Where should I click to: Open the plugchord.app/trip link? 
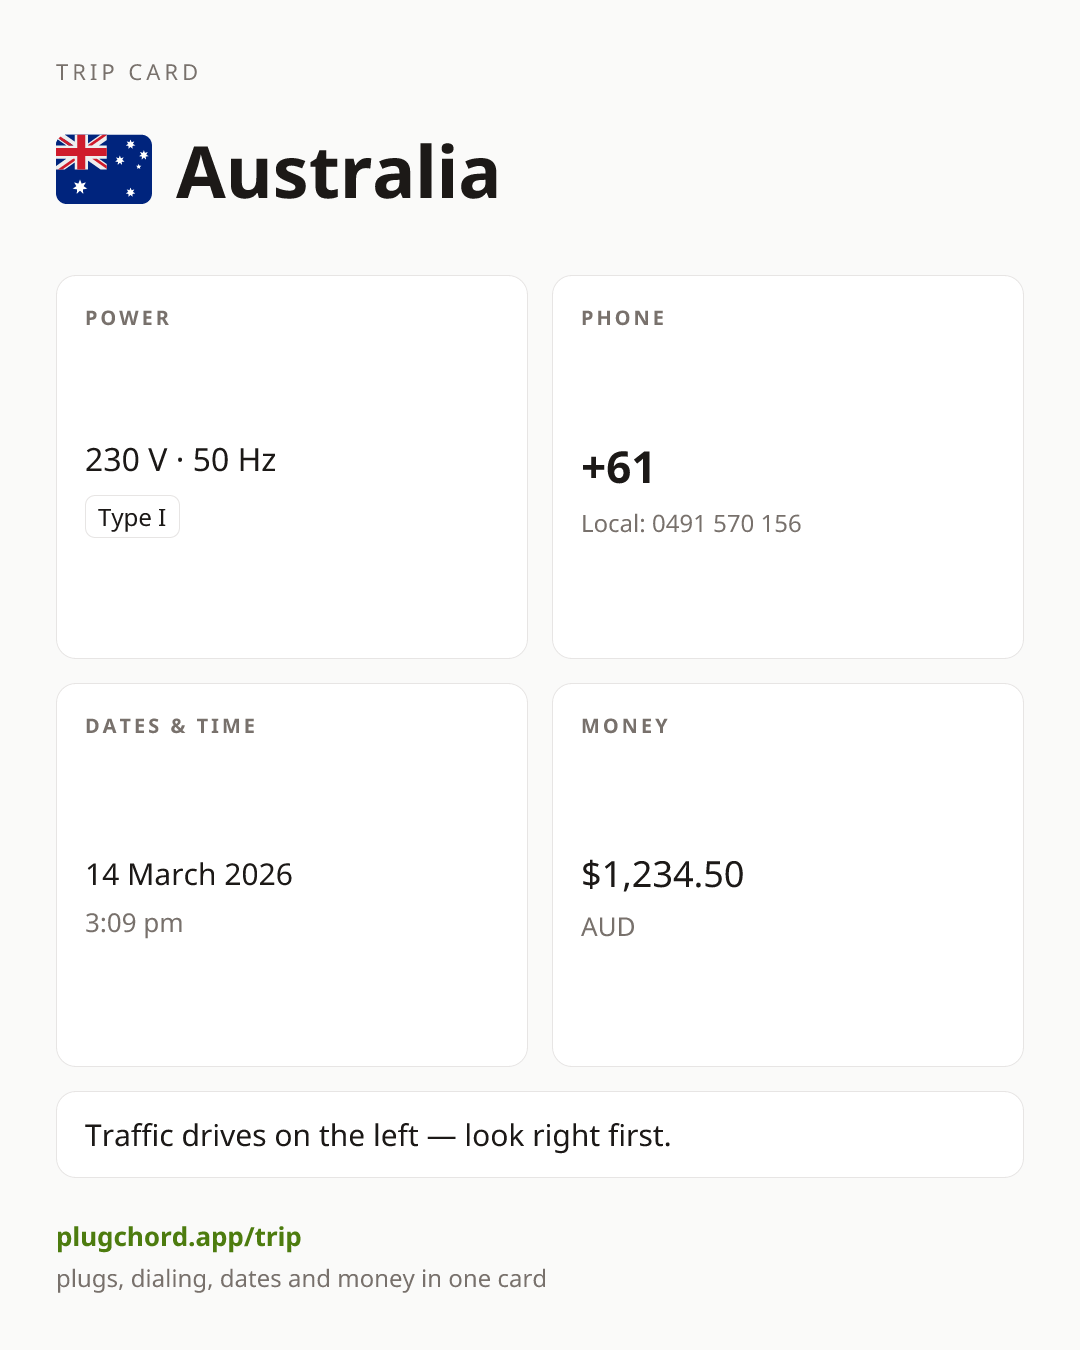[x=179, y=1237]
